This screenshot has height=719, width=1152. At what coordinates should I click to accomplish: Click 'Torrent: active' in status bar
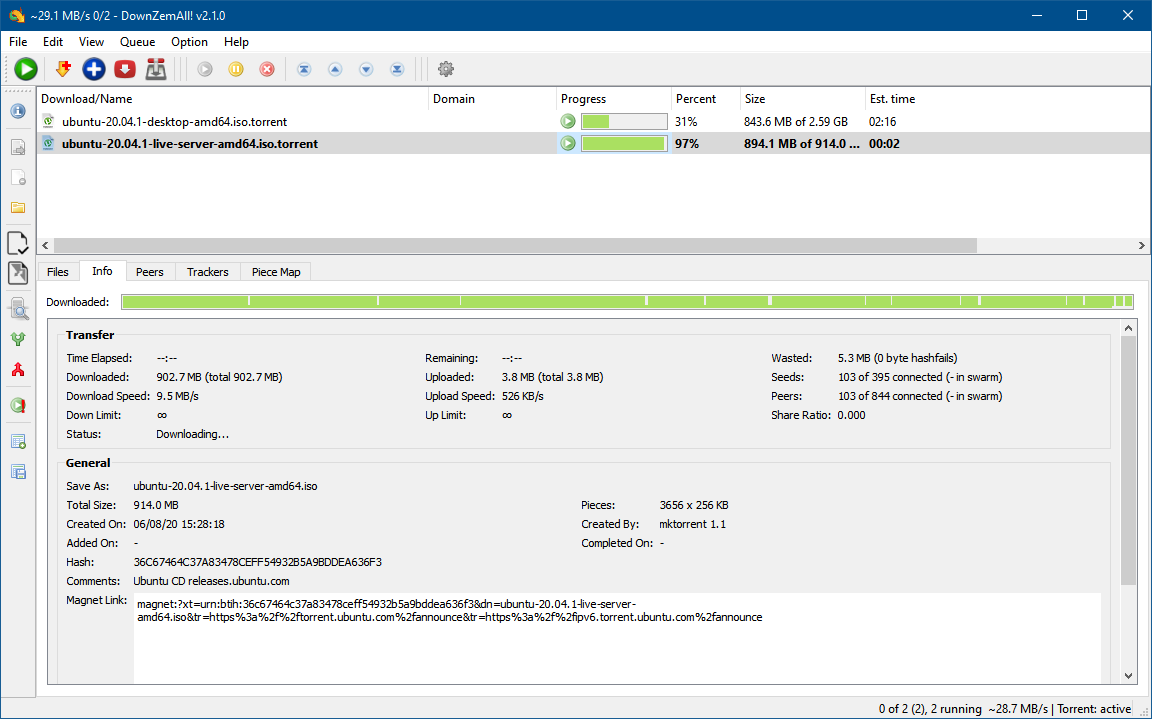click(x=1095, y=709)
